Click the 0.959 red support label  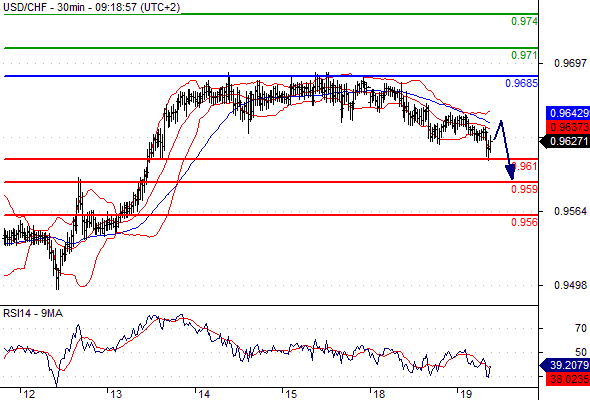tap(524, 189)
